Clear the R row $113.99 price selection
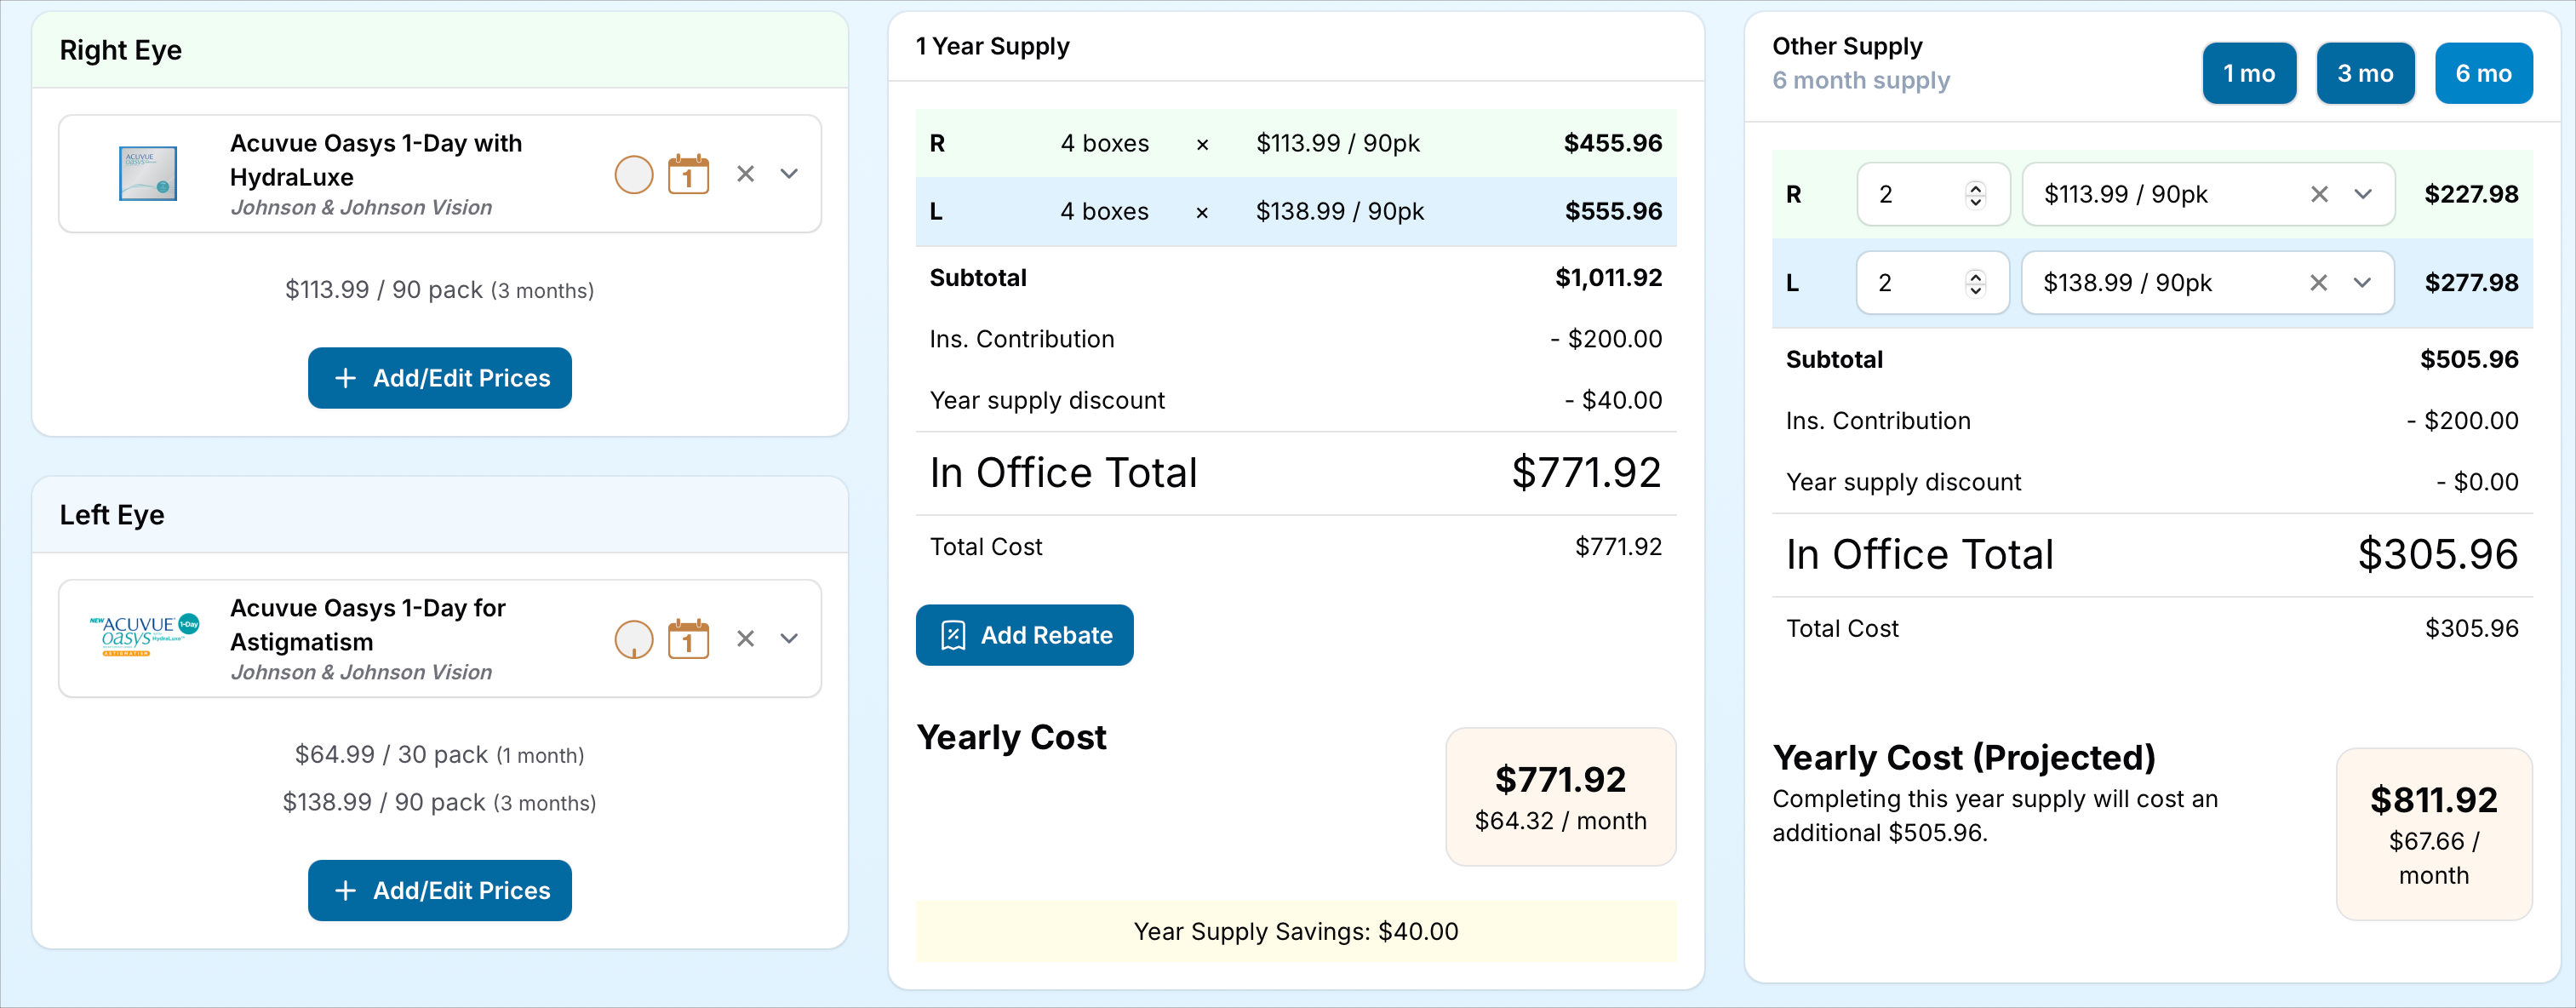 point(2319,194)
